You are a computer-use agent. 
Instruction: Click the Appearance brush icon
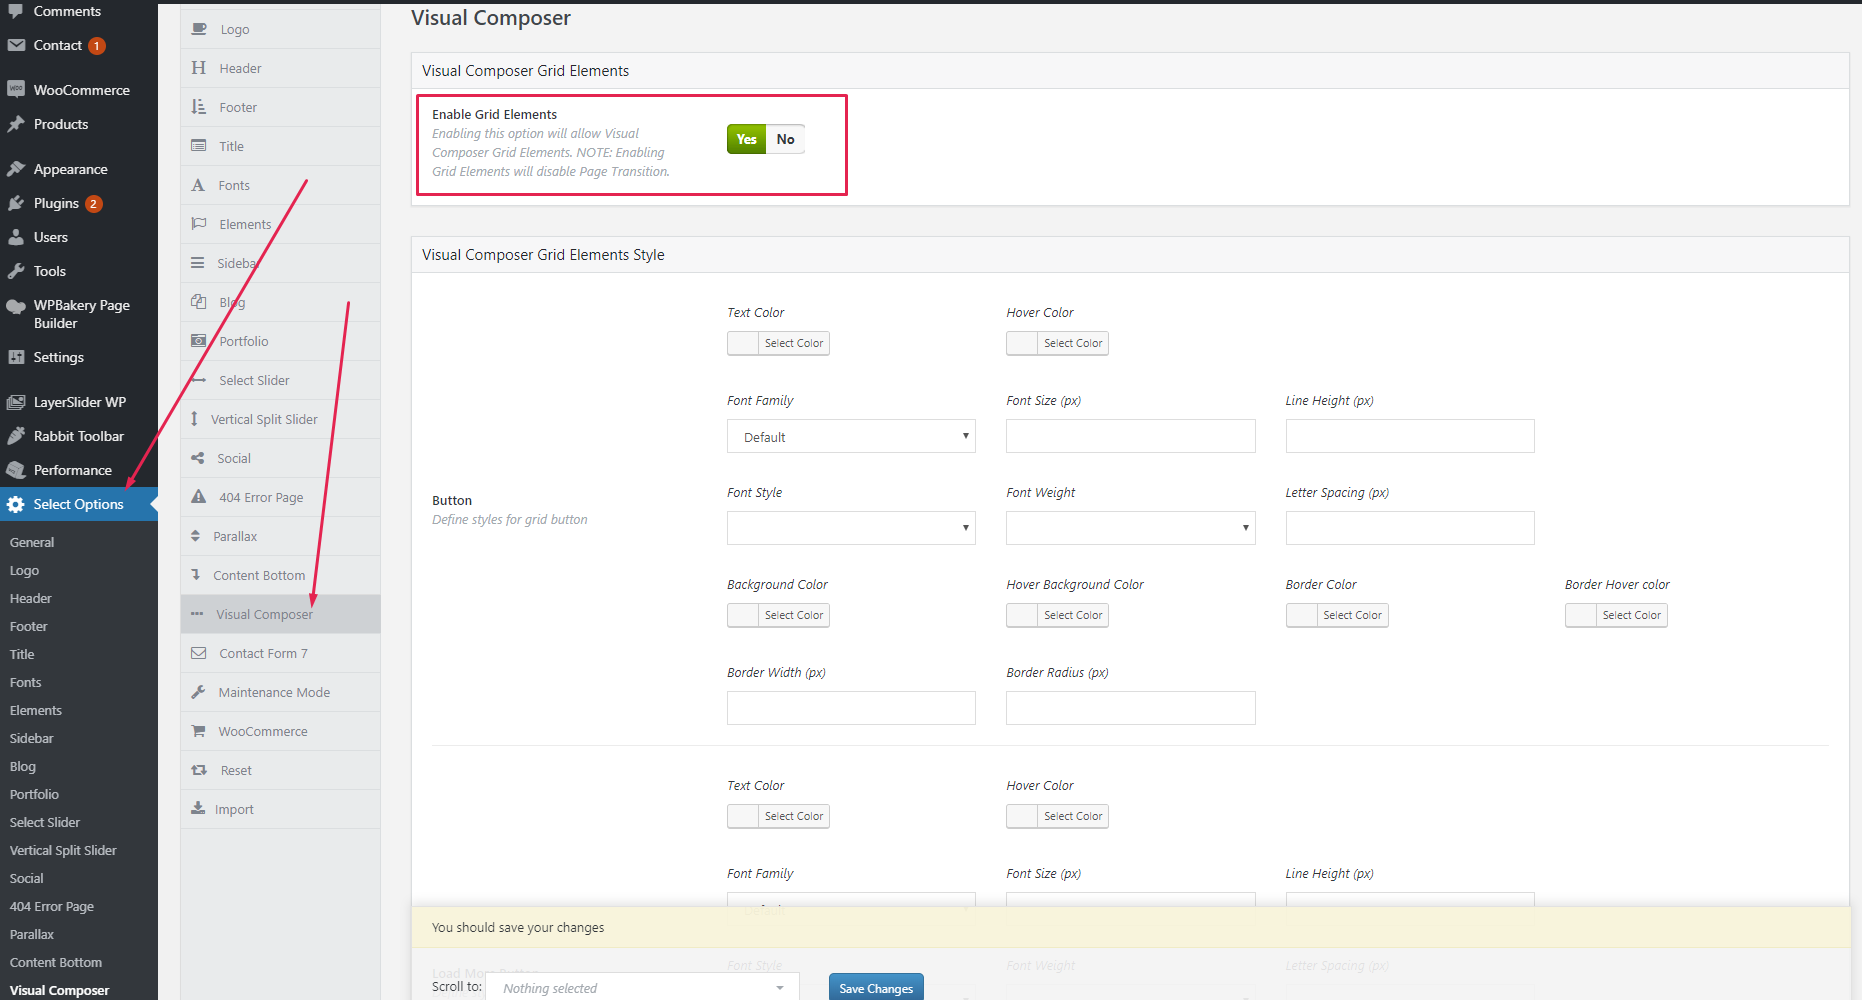coord(16,169)
